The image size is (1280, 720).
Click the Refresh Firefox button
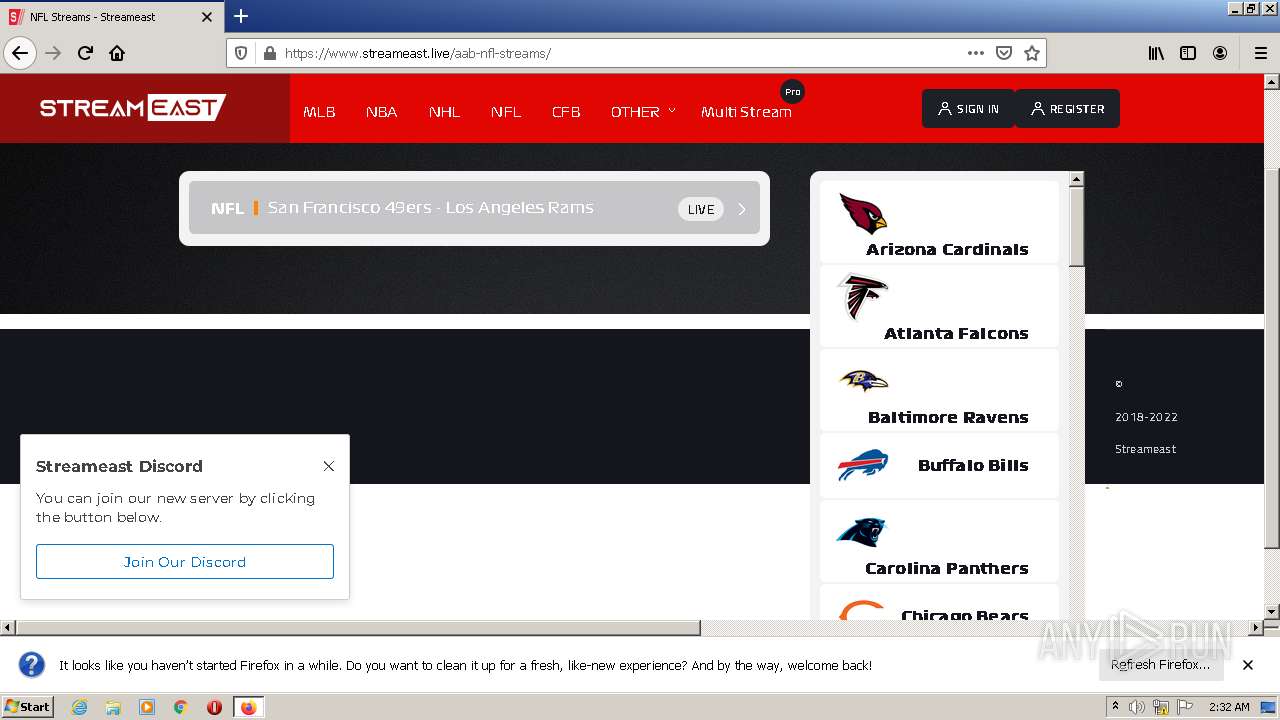[x=1161, y=665]
